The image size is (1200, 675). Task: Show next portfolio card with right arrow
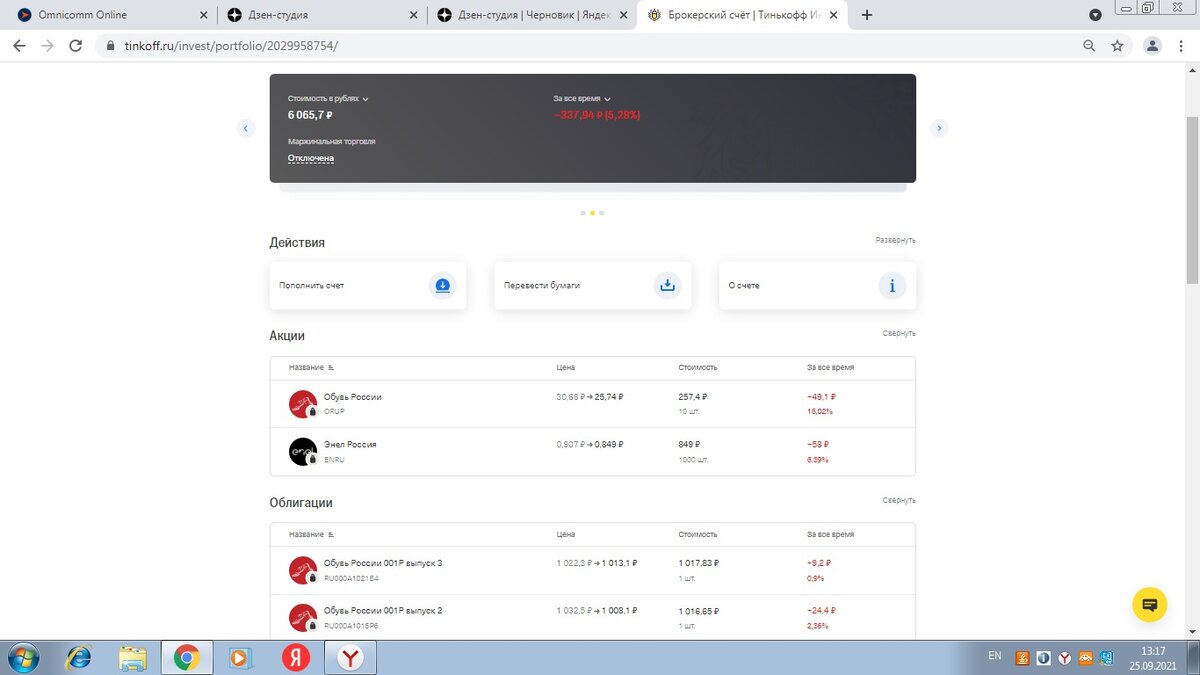tap(939, 128)
